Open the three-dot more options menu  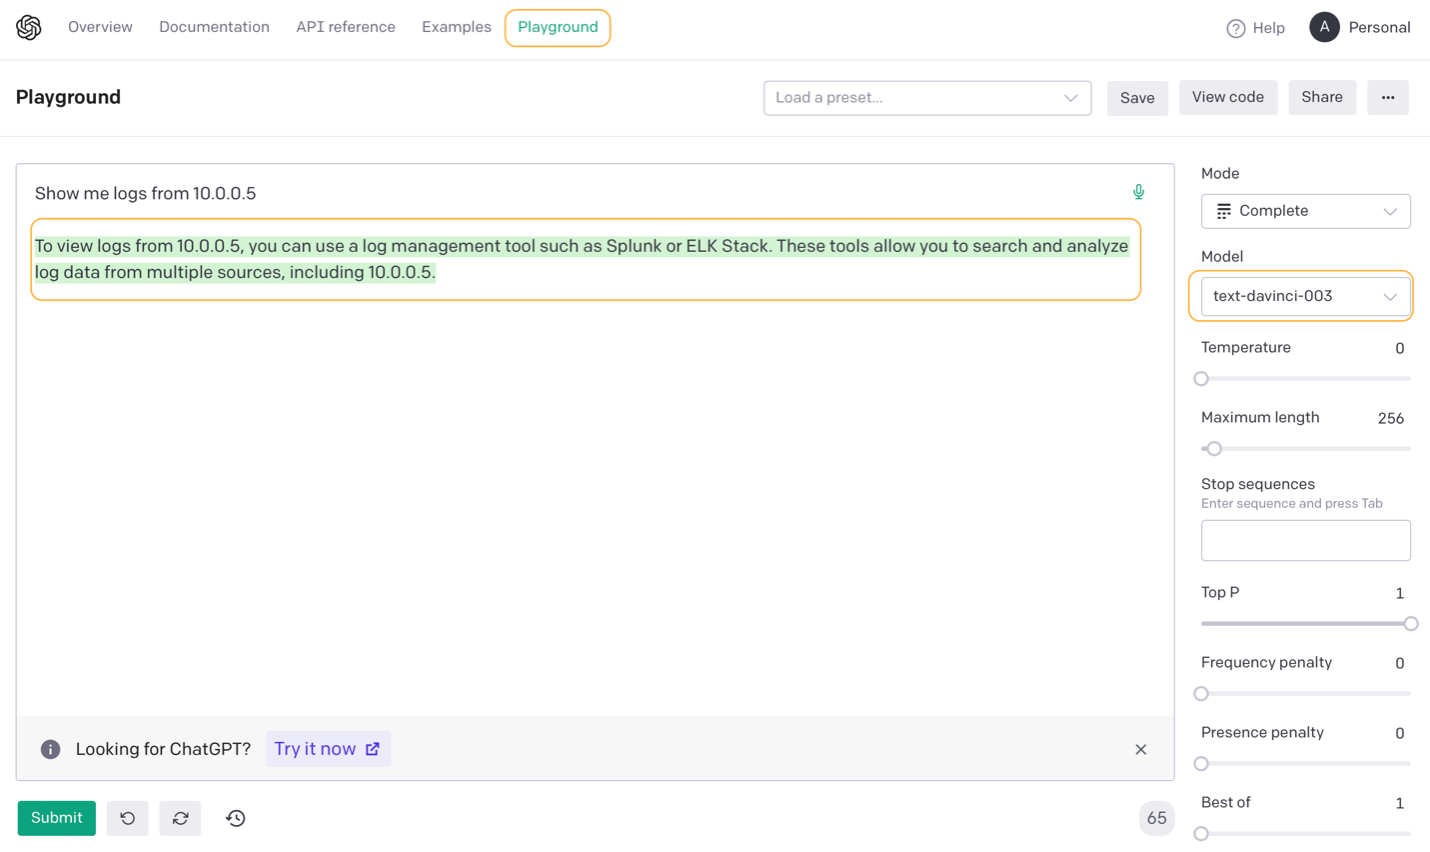coord(1388,98)
